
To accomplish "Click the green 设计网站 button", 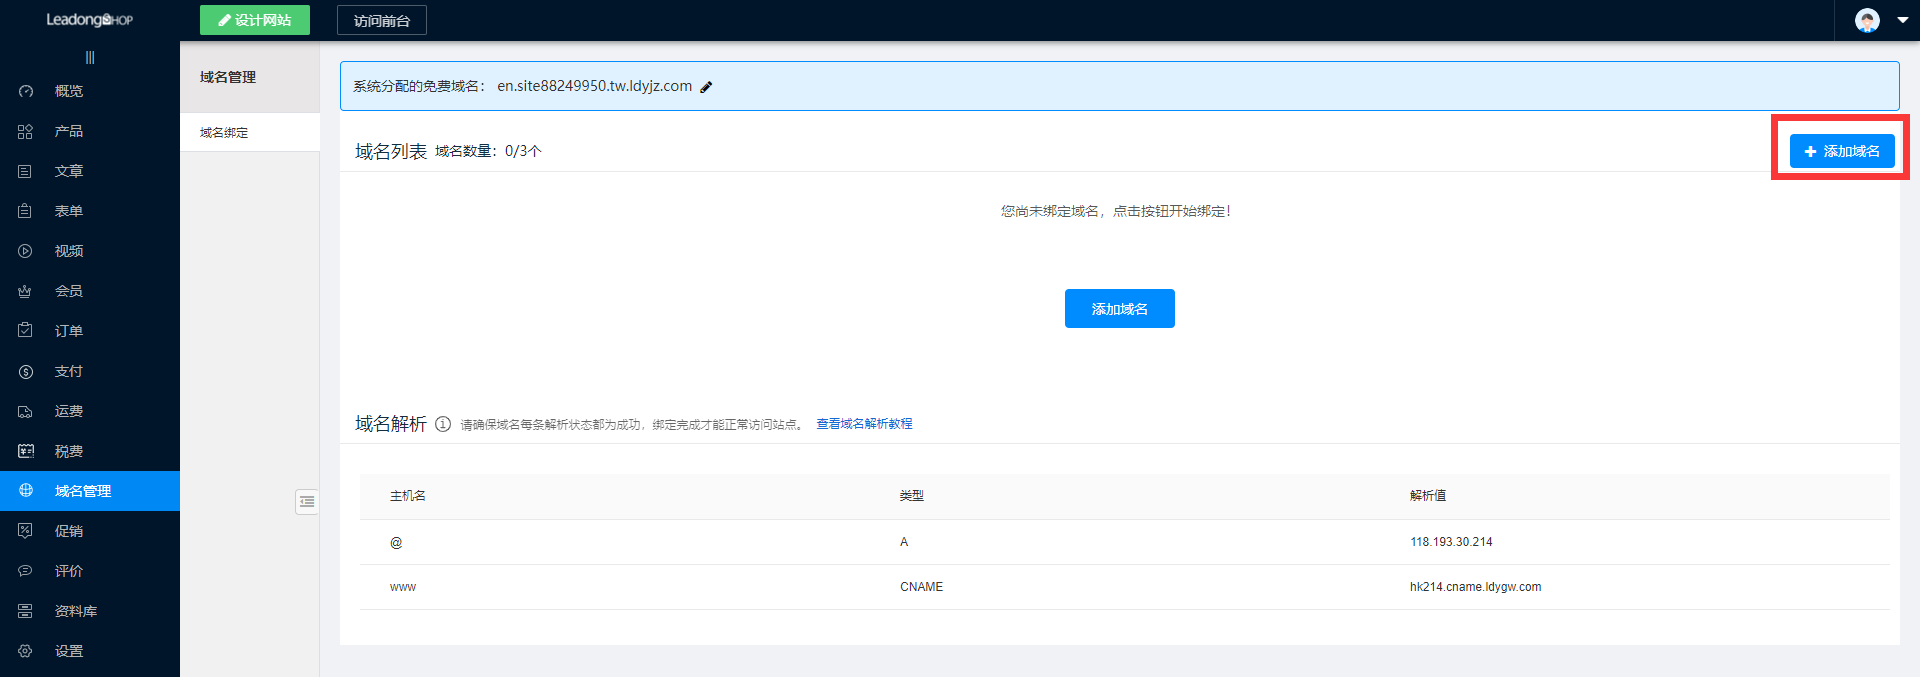I will pos(255,20).
